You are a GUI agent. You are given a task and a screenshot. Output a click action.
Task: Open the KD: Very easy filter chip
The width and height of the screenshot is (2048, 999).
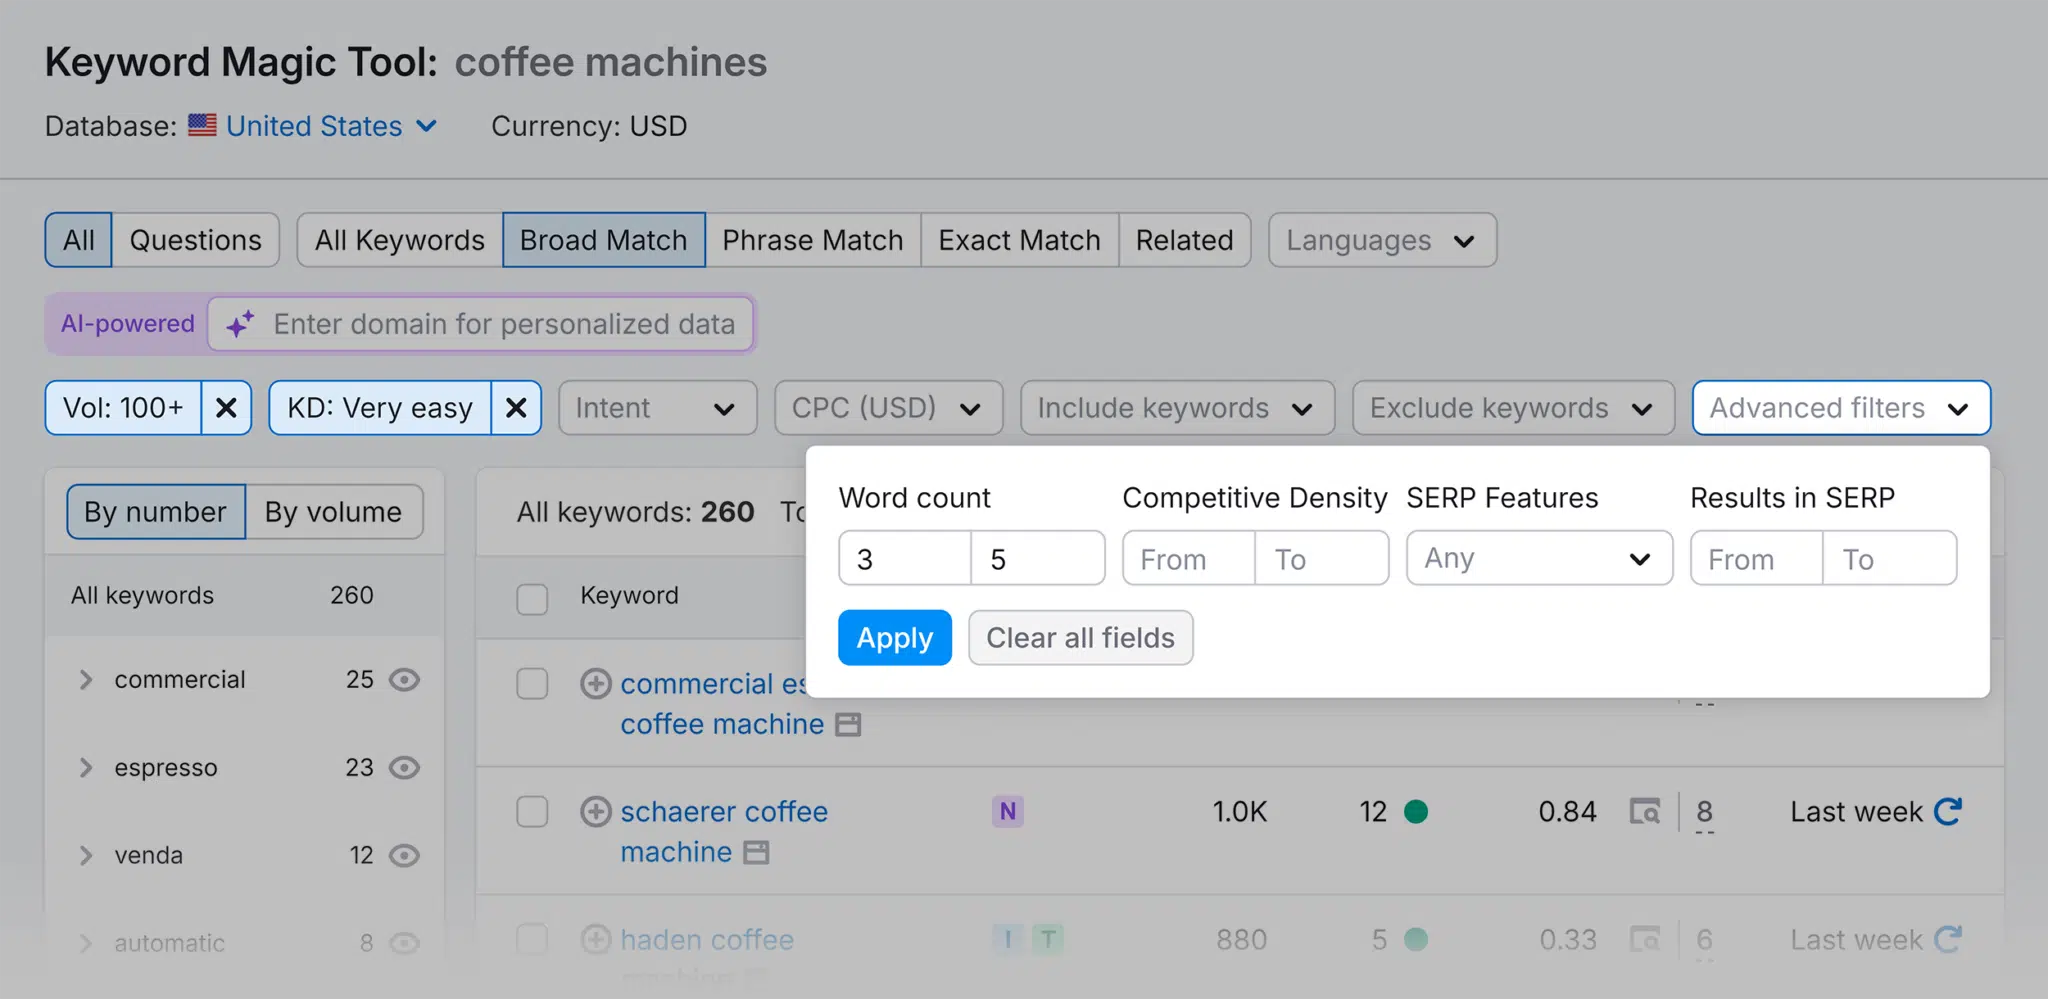pyautogui.click(x=380, y=408)
